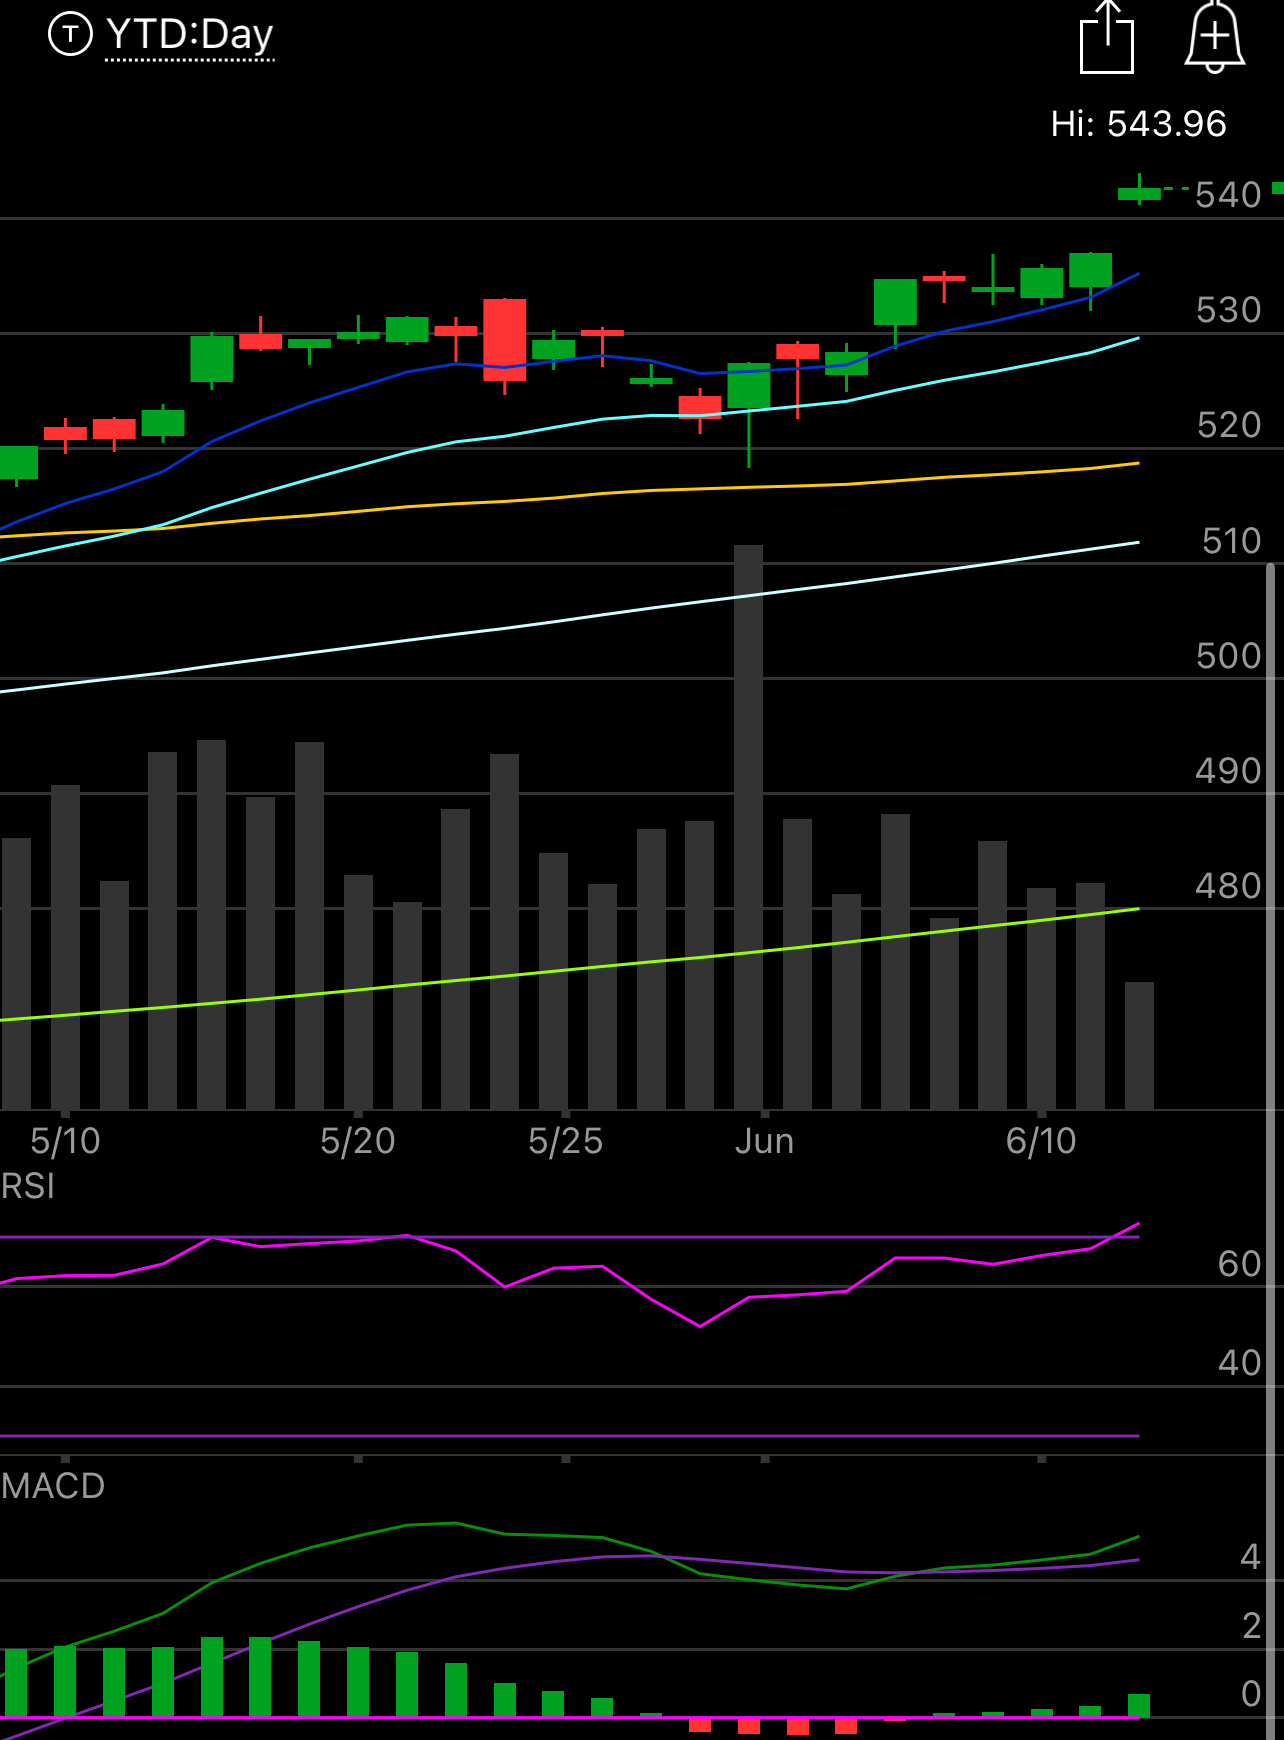Viewport: 1284px width, 1740px height.
Task: Tap the 540 price axis label
Action: coord(1228,195)
